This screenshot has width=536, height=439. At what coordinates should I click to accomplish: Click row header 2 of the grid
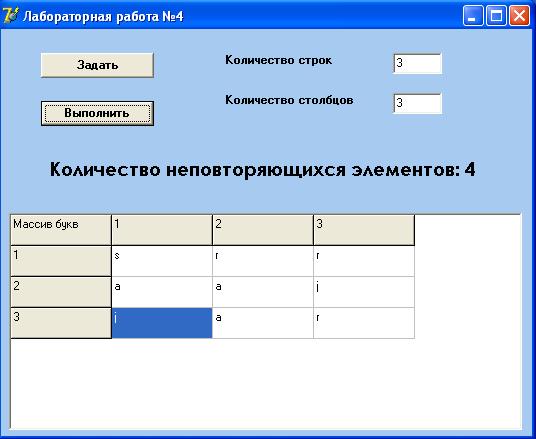click(x=61, y=292)
